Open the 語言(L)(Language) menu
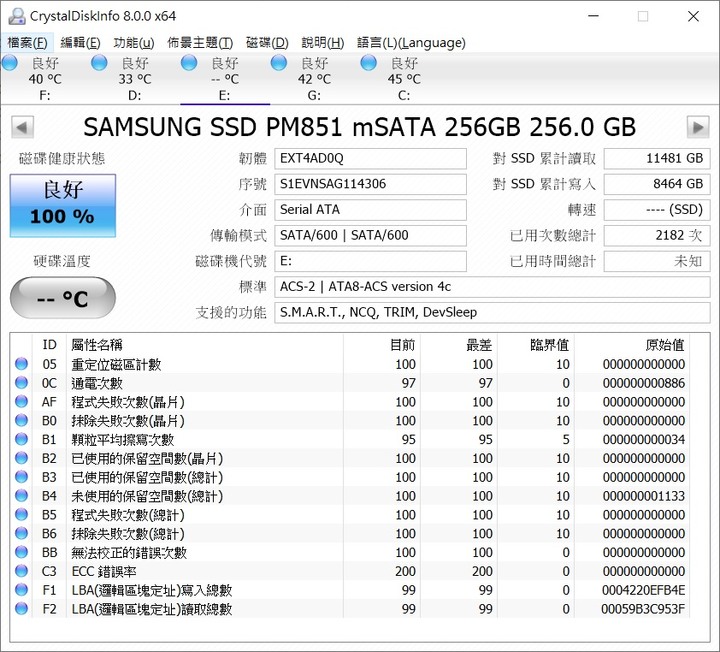720x652 pixels. click(x=411, y=43)
